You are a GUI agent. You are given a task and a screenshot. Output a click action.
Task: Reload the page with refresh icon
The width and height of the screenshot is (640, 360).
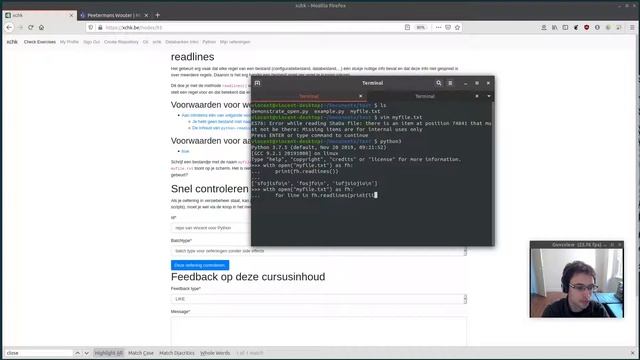coord(31,27)
